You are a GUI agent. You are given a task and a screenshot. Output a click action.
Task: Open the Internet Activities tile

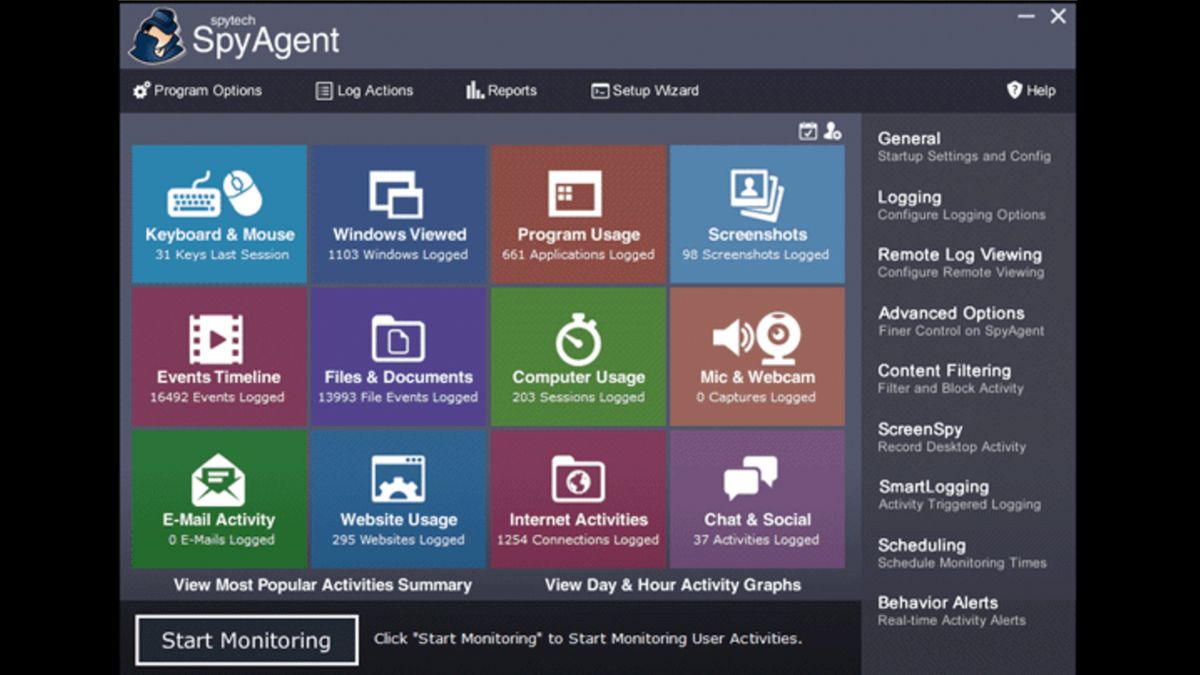[x=578, y=499]
